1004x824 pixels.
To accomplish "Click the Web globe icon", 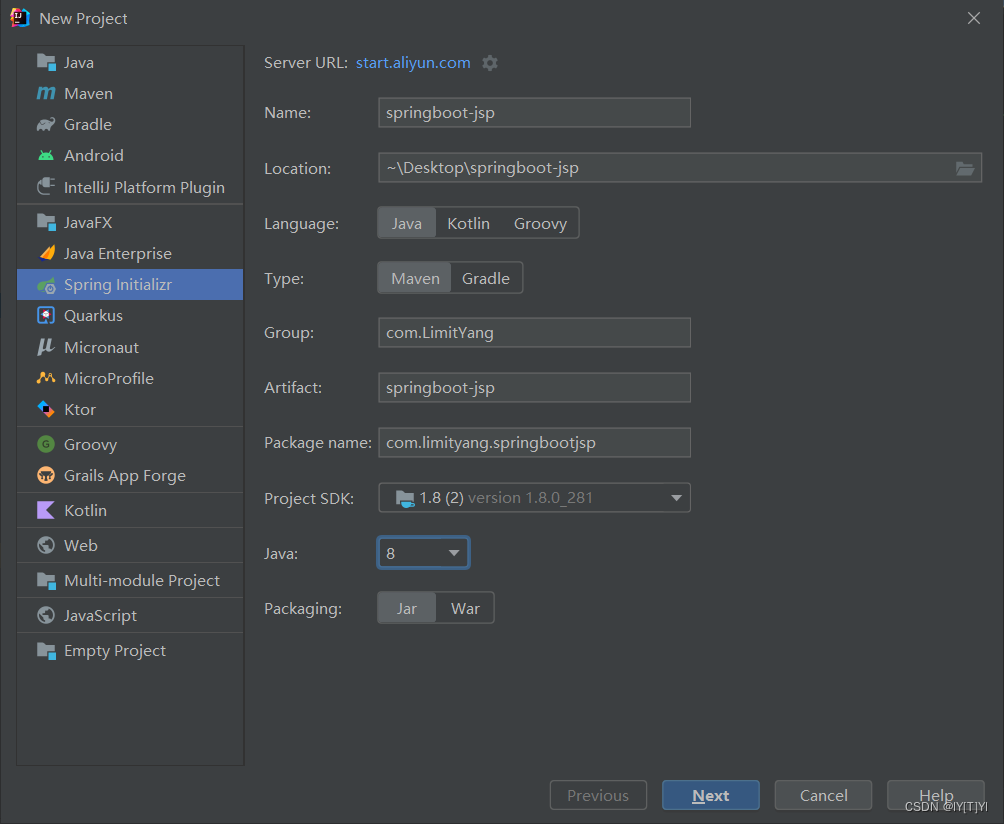I will [x=46, y=545].
